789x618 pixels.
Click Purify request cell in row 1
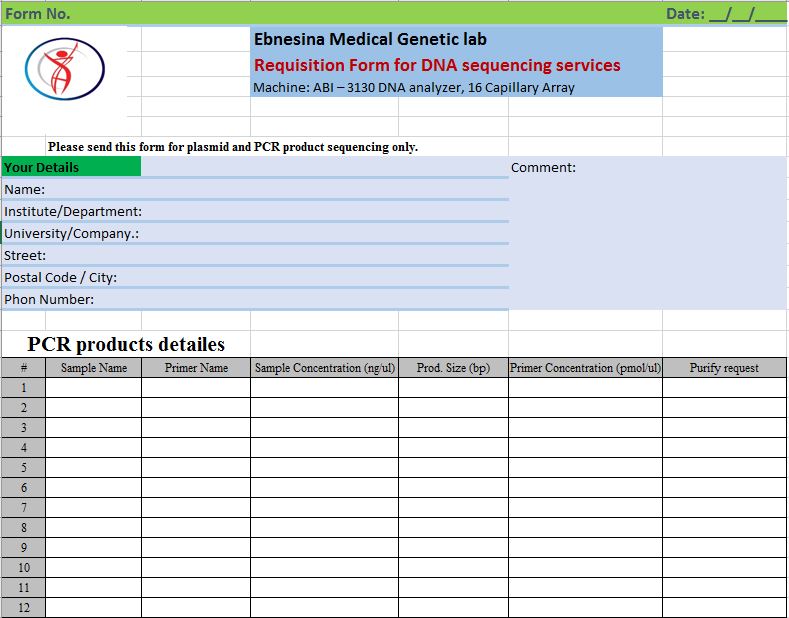pos(724,388)
